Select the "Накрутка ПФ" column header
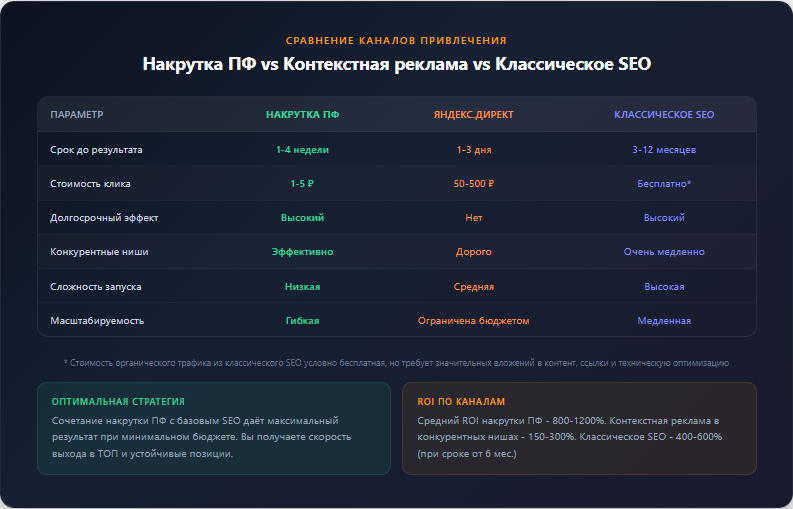 pos(302,115)
